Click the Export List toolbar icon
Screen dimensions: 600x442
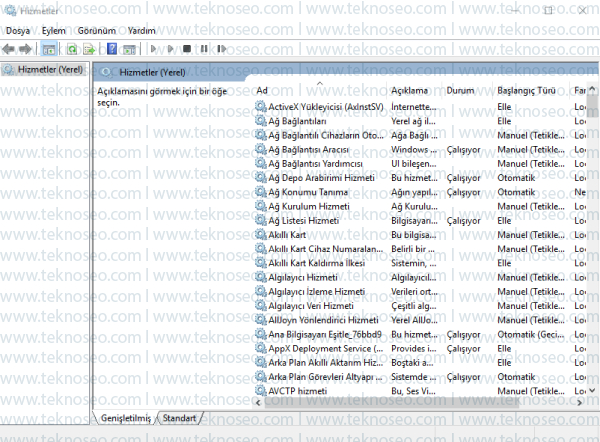click(89, 49)
